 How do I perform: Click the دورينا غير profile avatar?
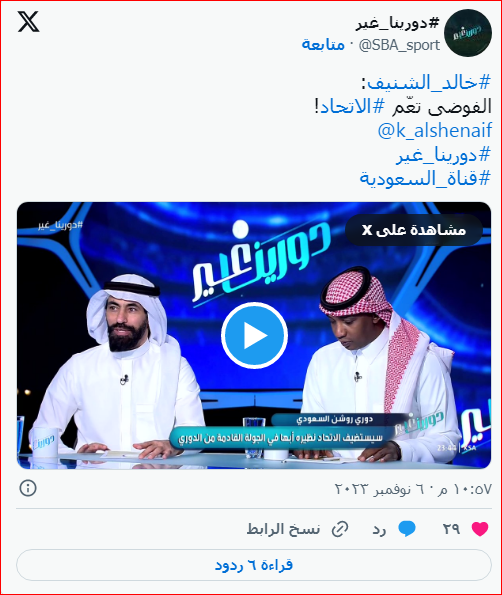[x=467, y=33]
